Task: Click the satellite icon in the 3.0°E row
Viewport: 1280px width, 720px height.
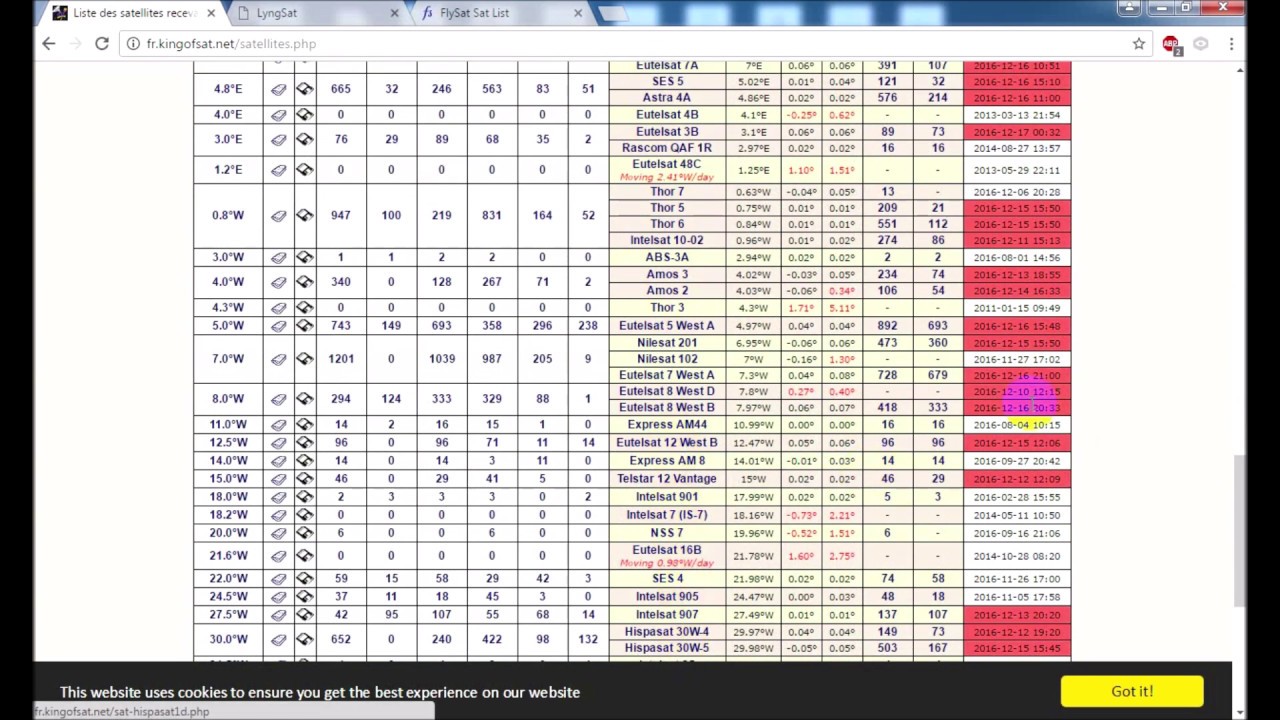Action: [x=304, y=139]
